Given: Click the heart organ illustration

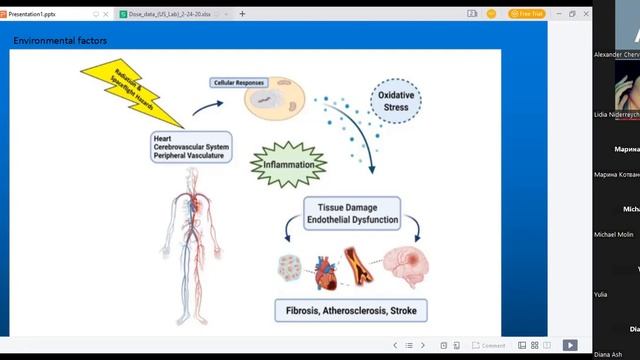Looking at the screenshot, I should [326, 273].
